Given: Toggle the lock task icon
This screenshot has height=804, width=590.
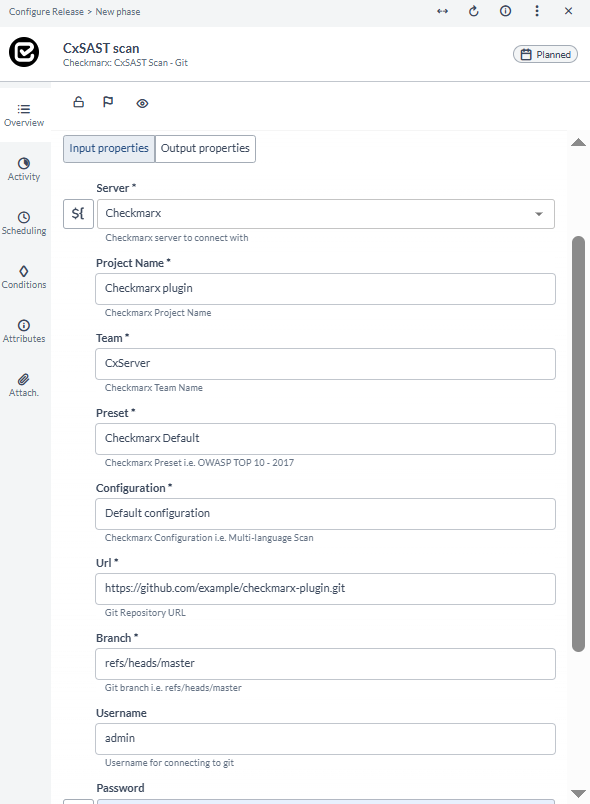Looking at the screenshot, I should (x=78, y=102).
